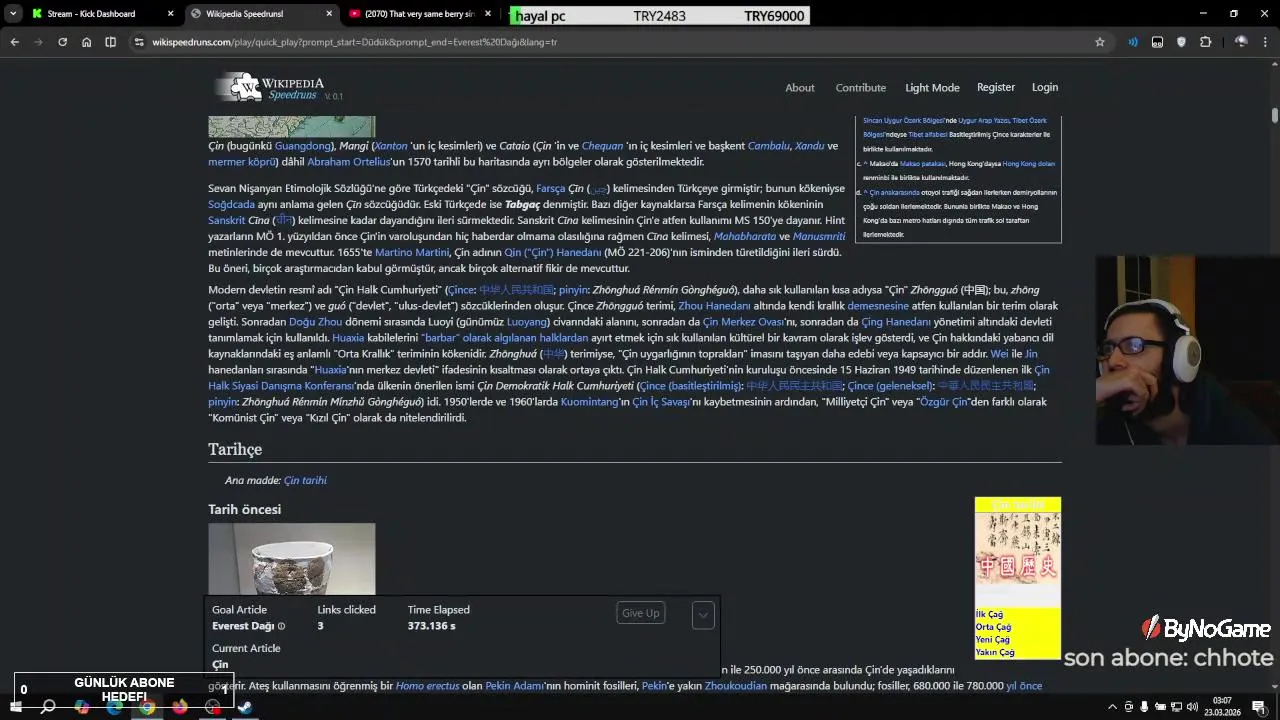
Task: Open Windows taskbar search
Action: (x=47, y=707)
